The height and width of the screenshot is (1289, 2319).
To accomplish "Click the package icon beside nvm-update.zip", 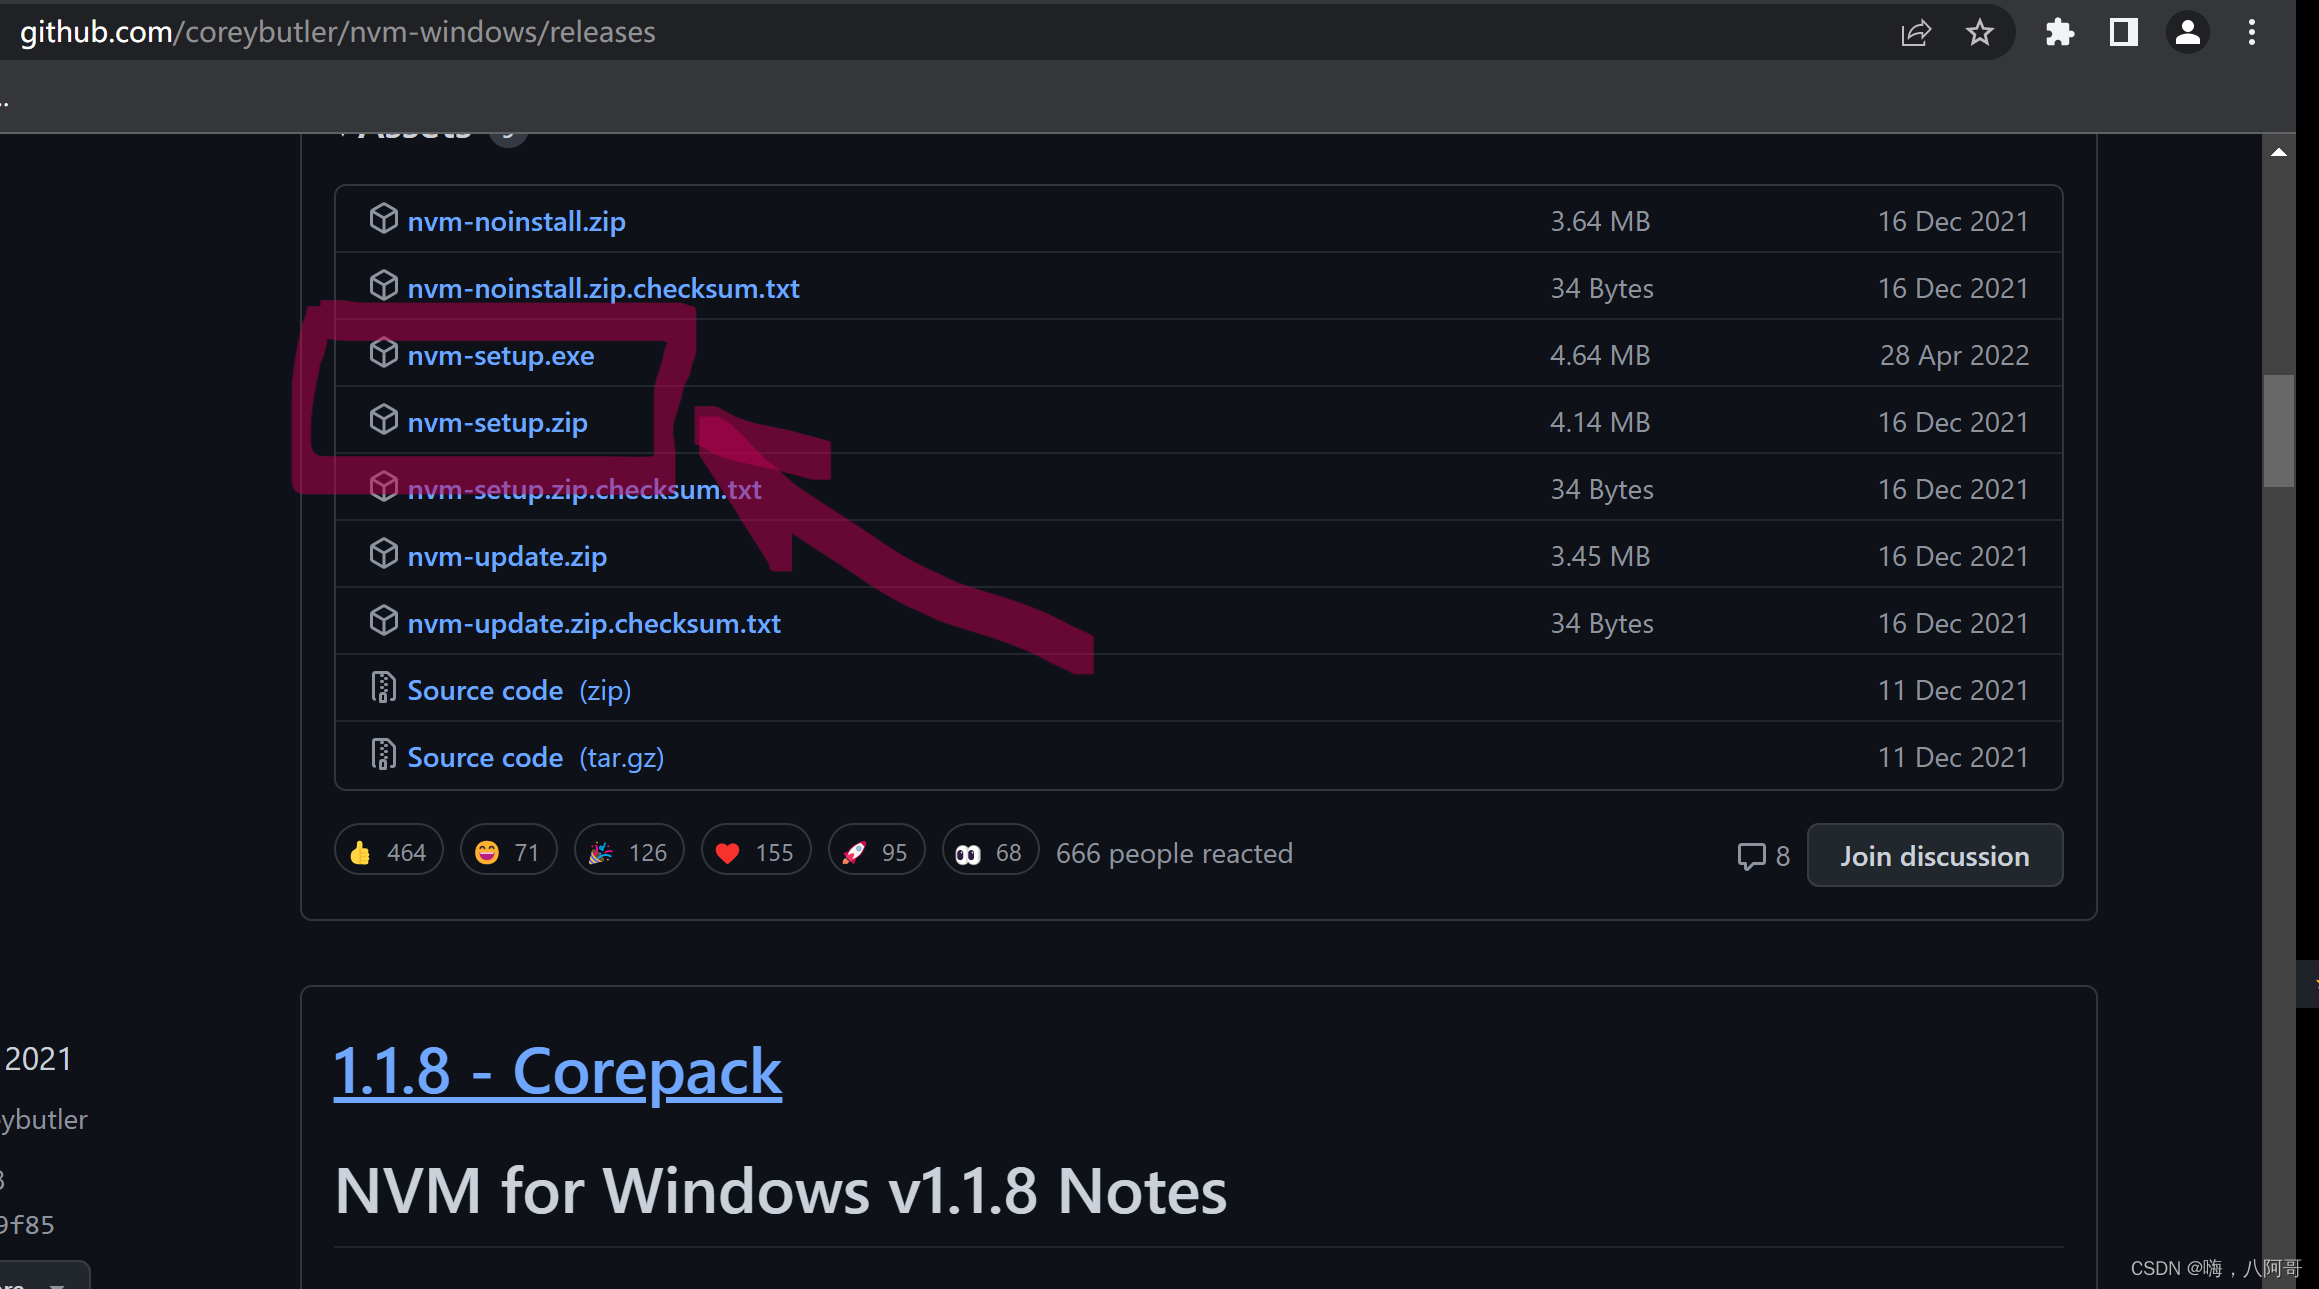I will [383, 554].
